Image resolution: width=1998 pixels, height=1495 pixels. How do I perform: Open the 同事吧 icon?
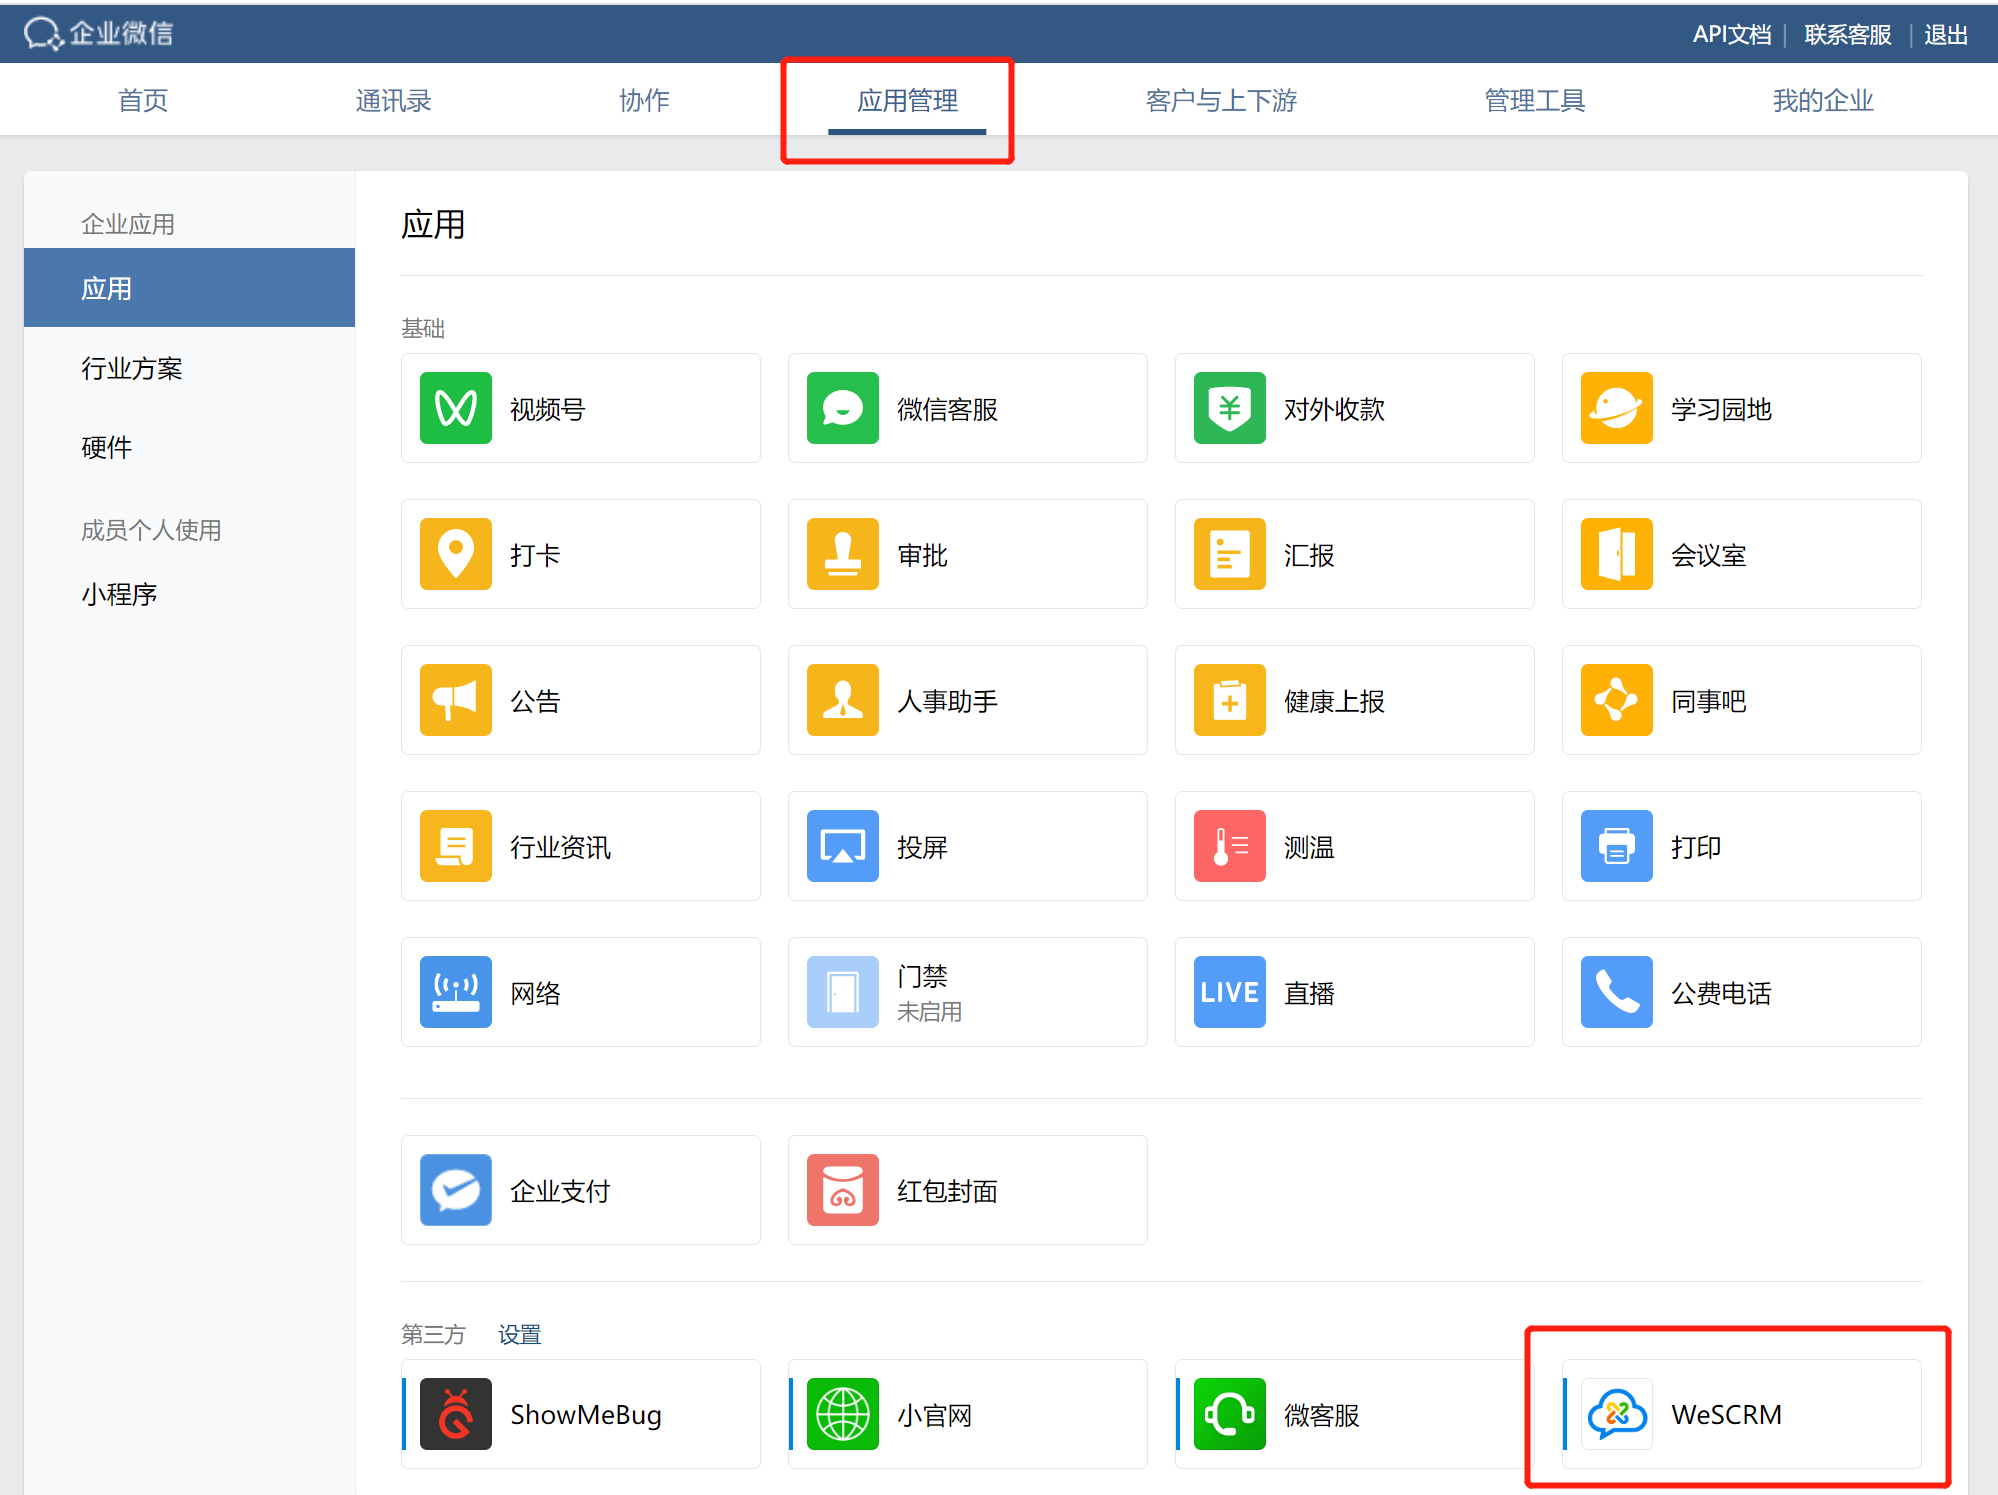pos(1617,700)
